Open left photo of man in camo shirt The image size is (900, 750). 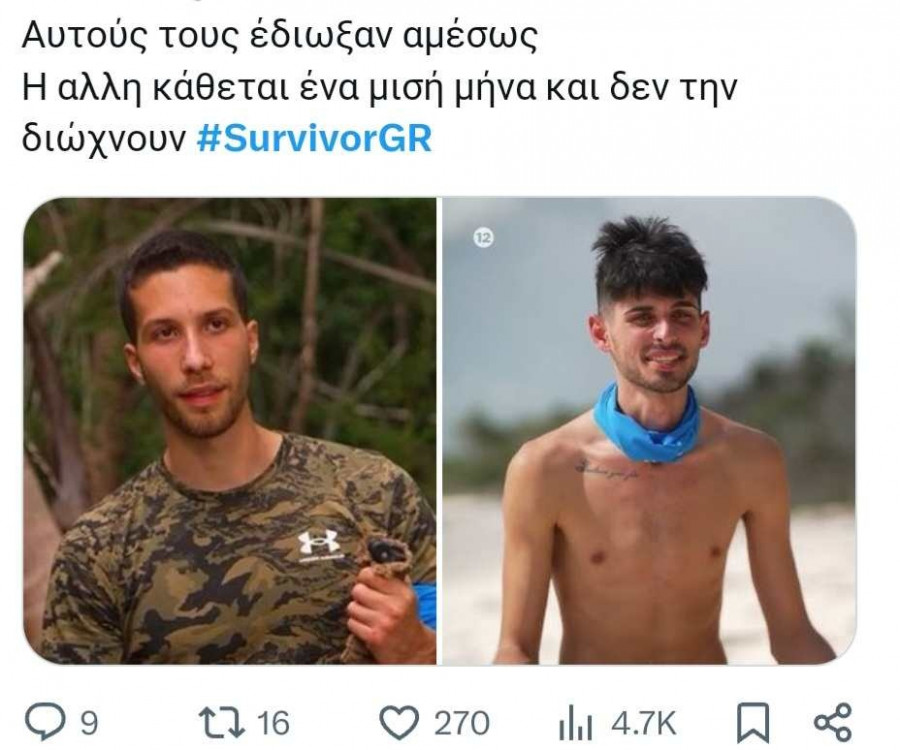230,431
